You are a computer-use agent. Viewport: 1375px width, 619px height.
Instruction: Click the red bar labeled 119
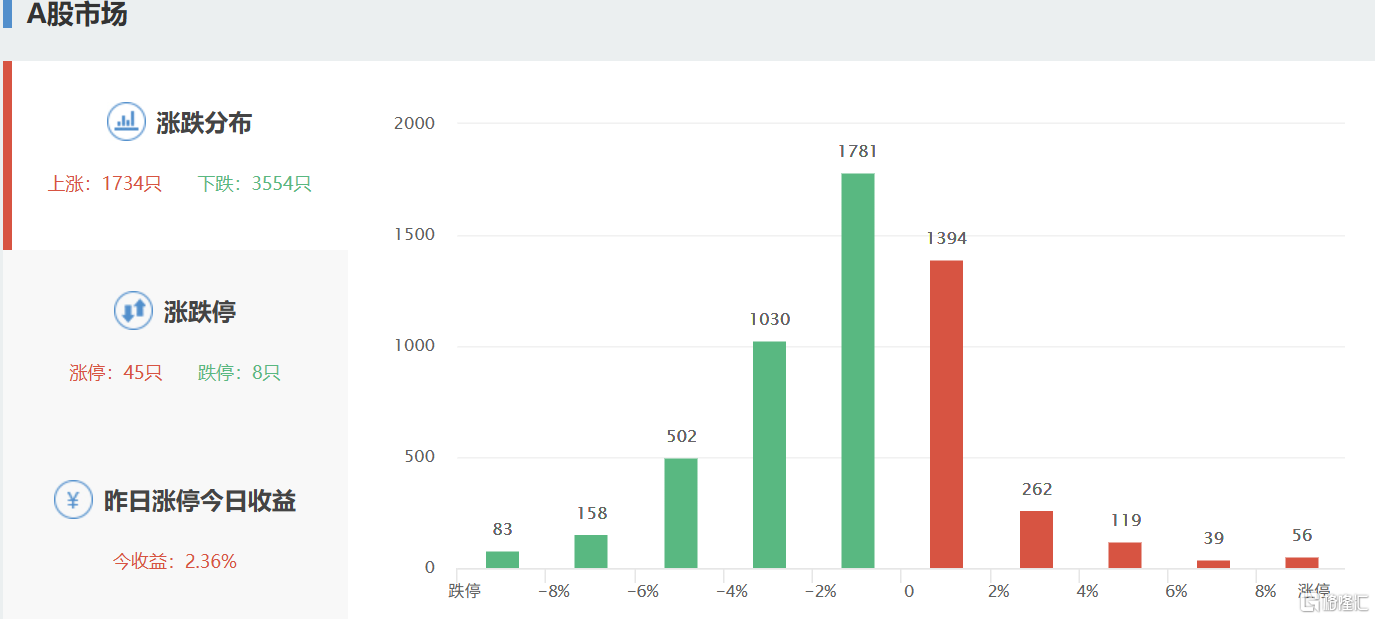[1124, 555]
